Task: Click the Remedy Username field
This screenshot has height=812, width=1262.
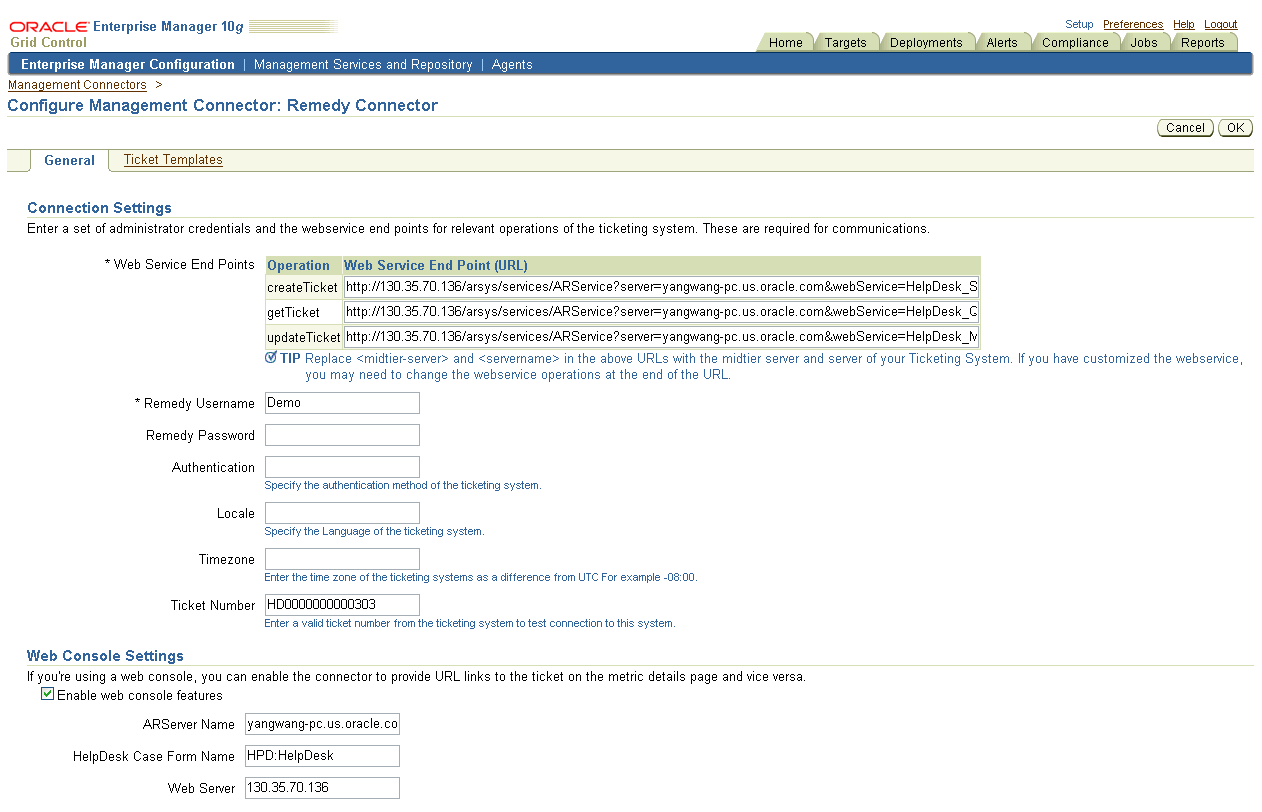Action: pos(342,403)
